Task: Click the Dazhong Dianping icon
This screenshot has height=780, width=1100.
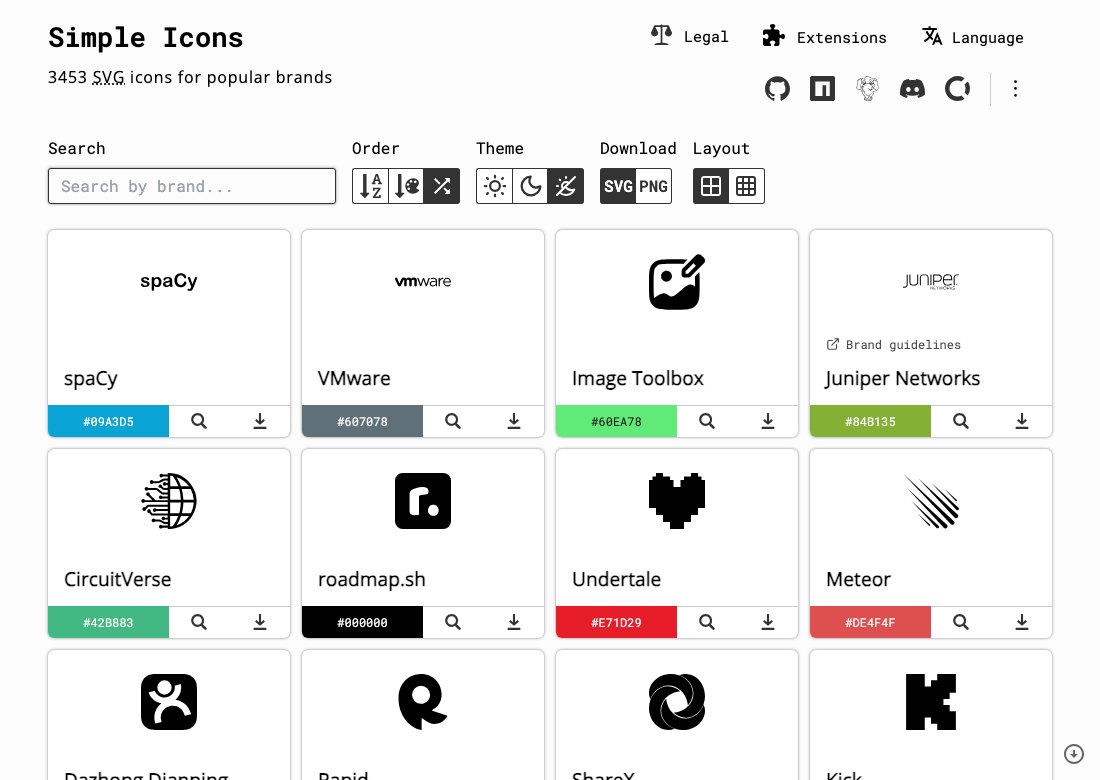Action: pyautogui.click(x=169, y=702)
